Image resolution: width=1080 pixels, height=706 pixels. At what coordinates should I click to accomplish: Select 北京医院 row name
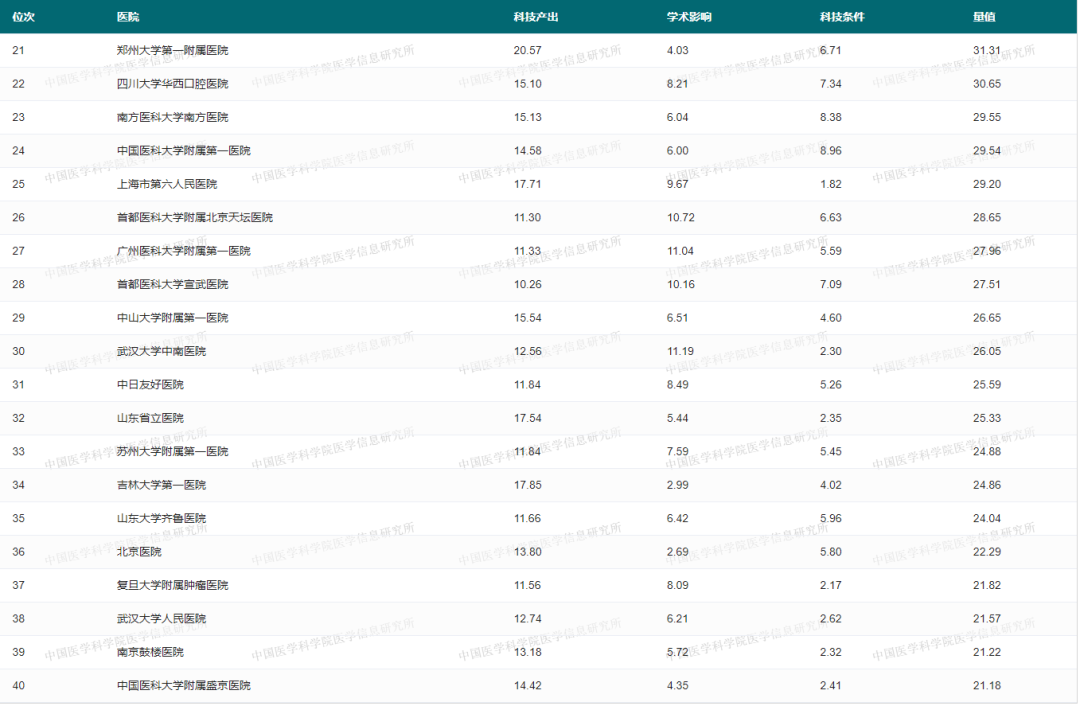click(x=139, y=552)
